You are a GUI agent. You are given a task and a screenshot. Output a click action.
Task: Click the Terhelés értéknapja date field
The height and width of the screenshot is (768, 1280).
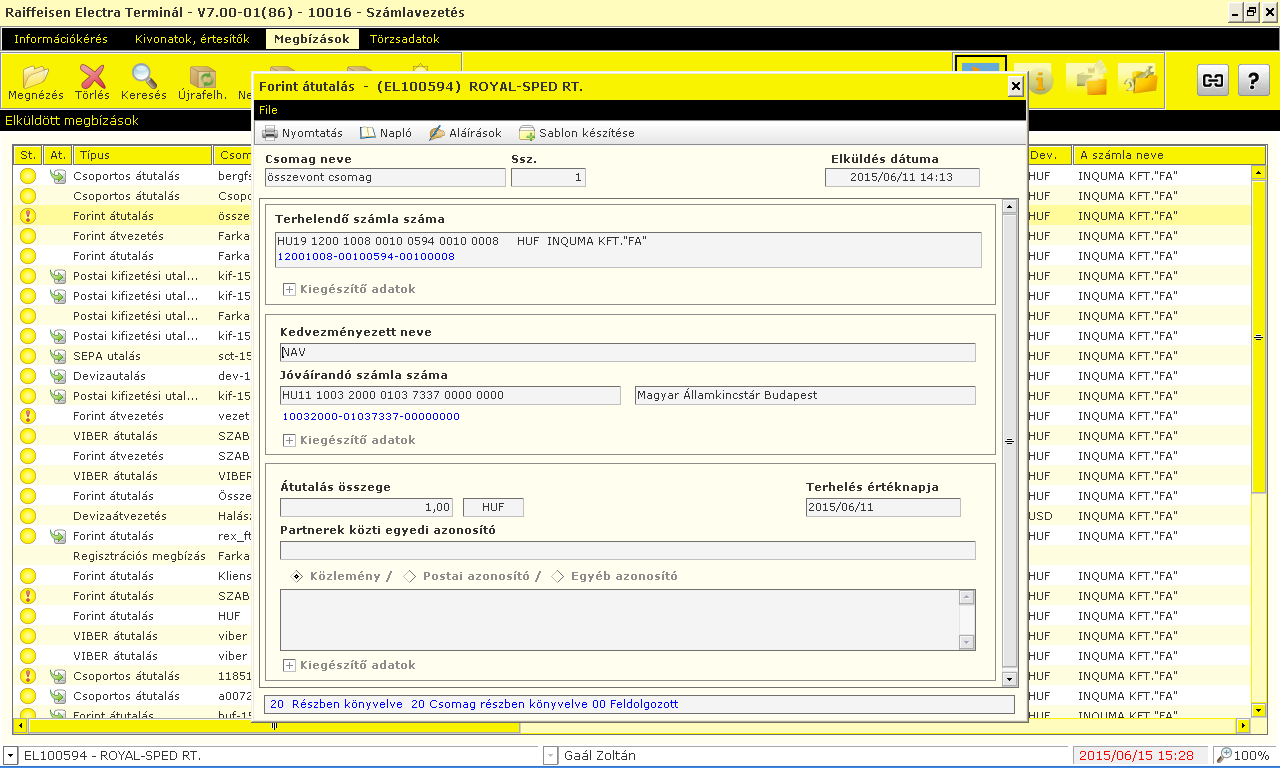[x=883, y=507]
